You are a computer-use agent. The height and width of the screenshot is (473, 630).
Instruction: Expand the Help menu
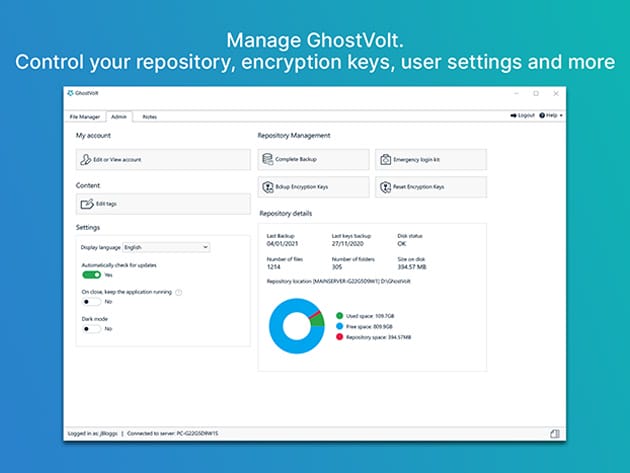pyautogui.click(x=552, y=116)
